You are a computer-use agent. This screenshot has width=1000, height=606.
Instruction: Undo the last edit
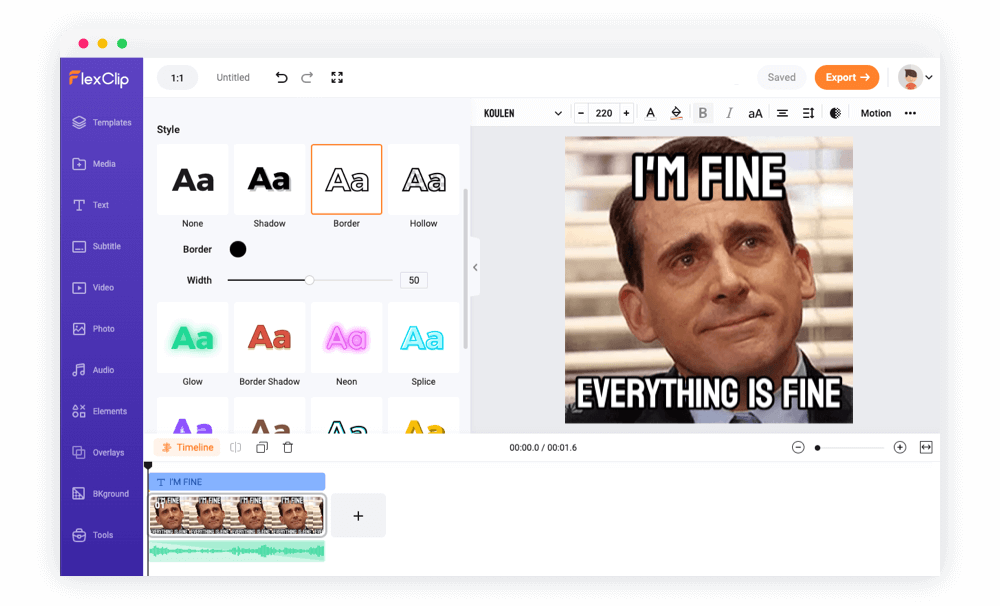(281, 77)
